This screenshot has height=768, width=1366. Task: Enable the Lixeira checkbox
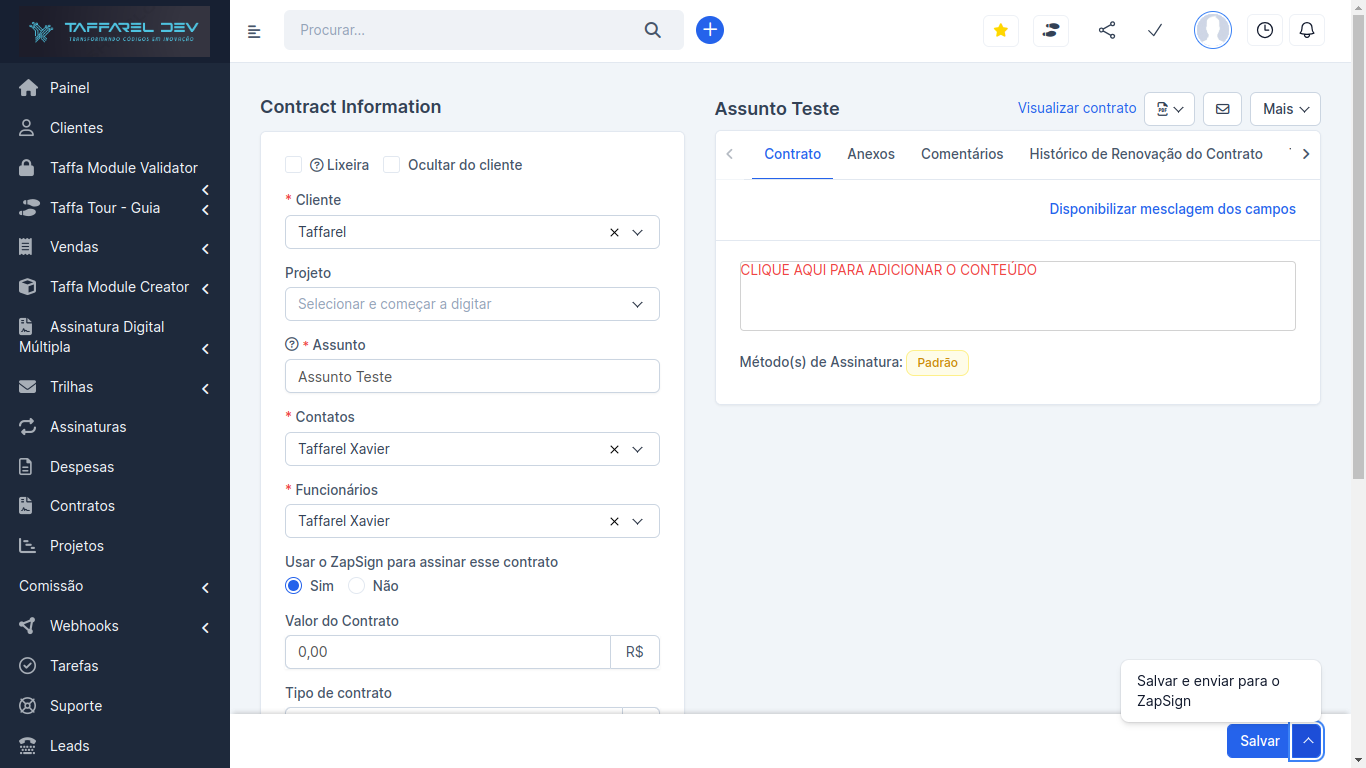point(293,164)
